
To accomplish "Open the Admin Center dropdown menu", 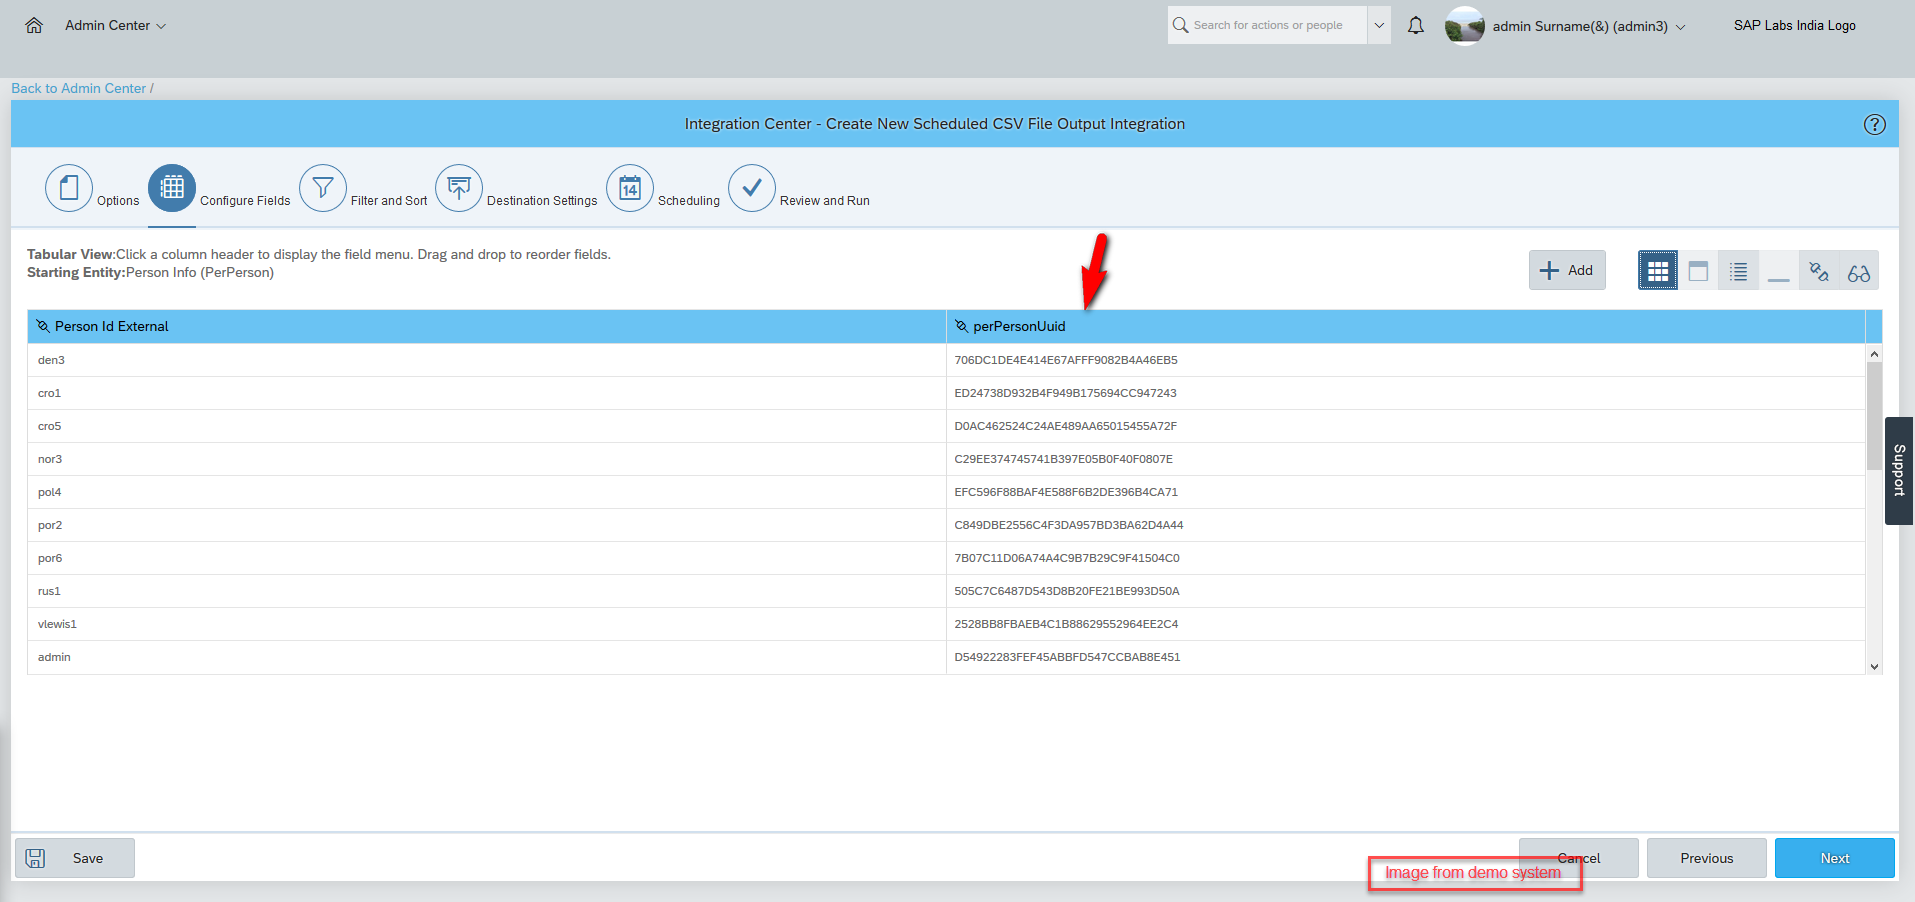I will 115,26.
